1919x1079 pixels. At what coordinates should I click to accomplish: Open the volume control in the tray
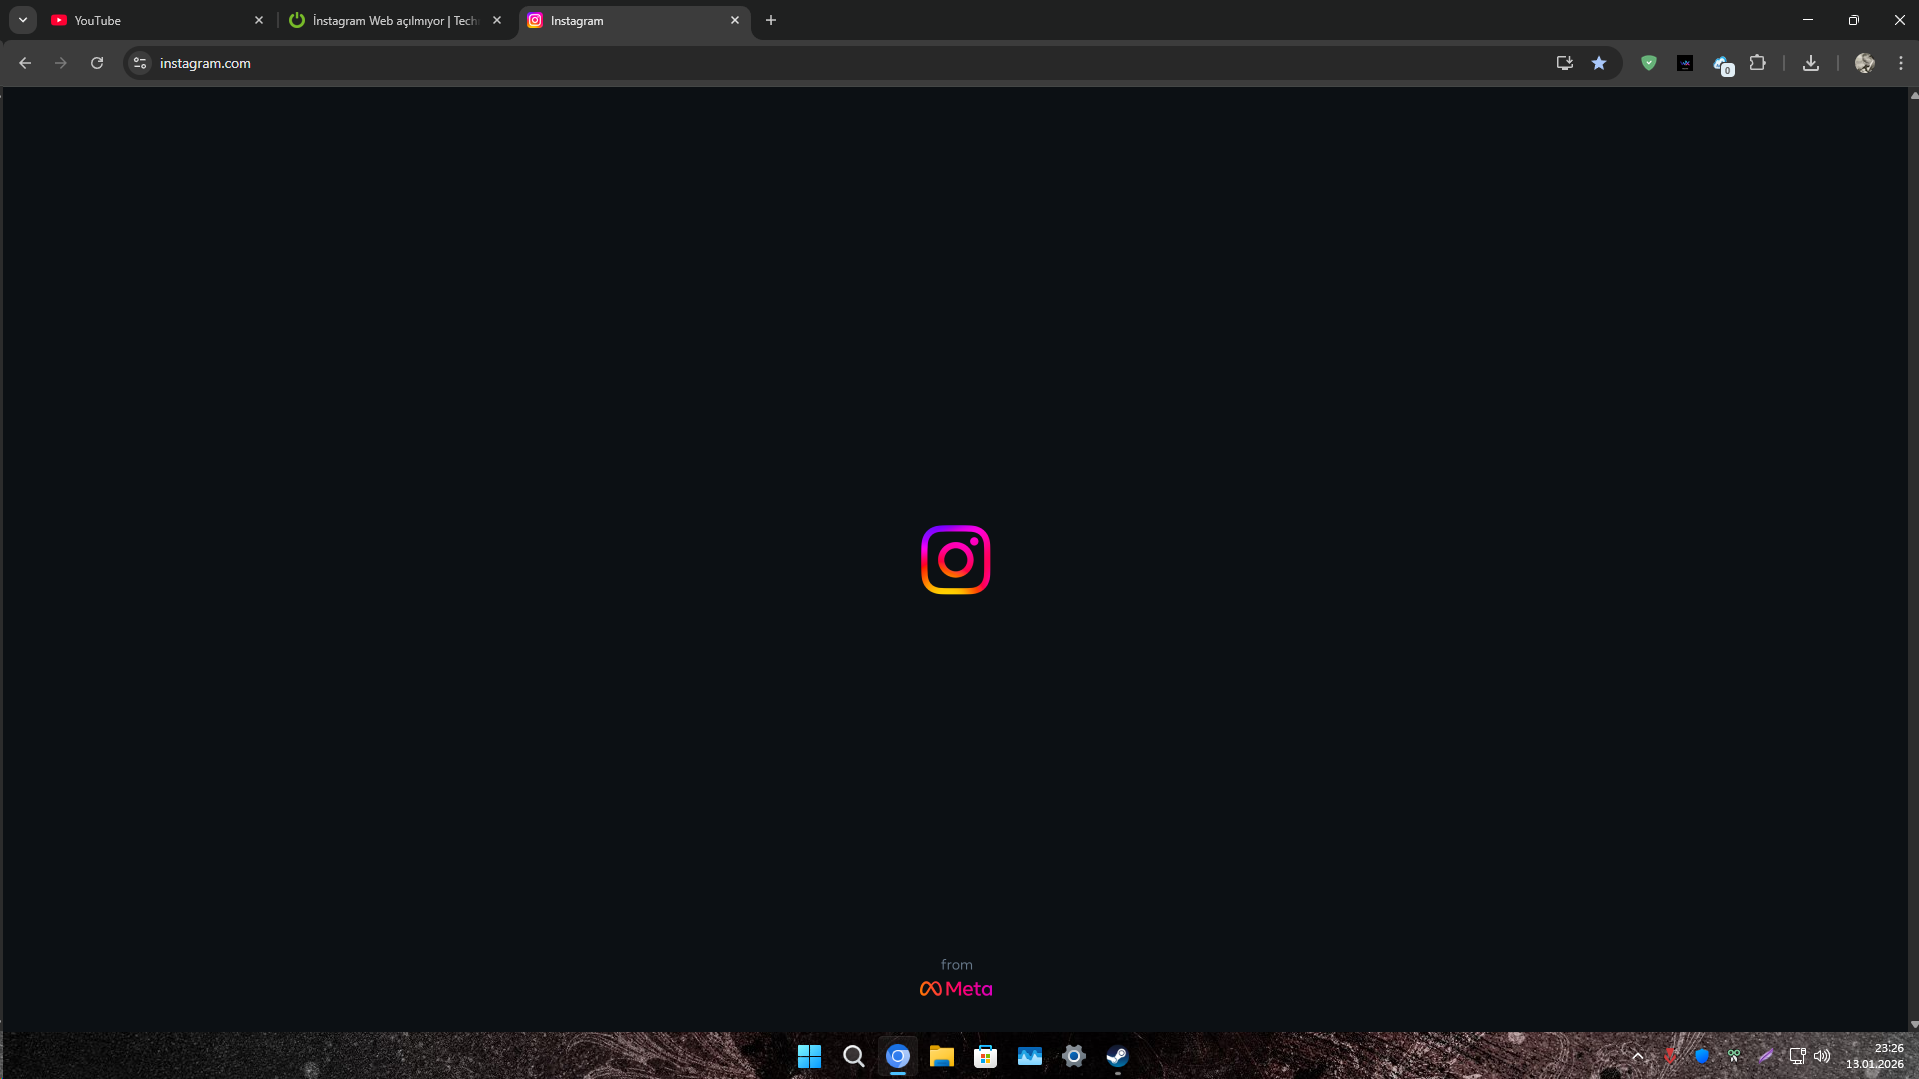point(1822,1056)
